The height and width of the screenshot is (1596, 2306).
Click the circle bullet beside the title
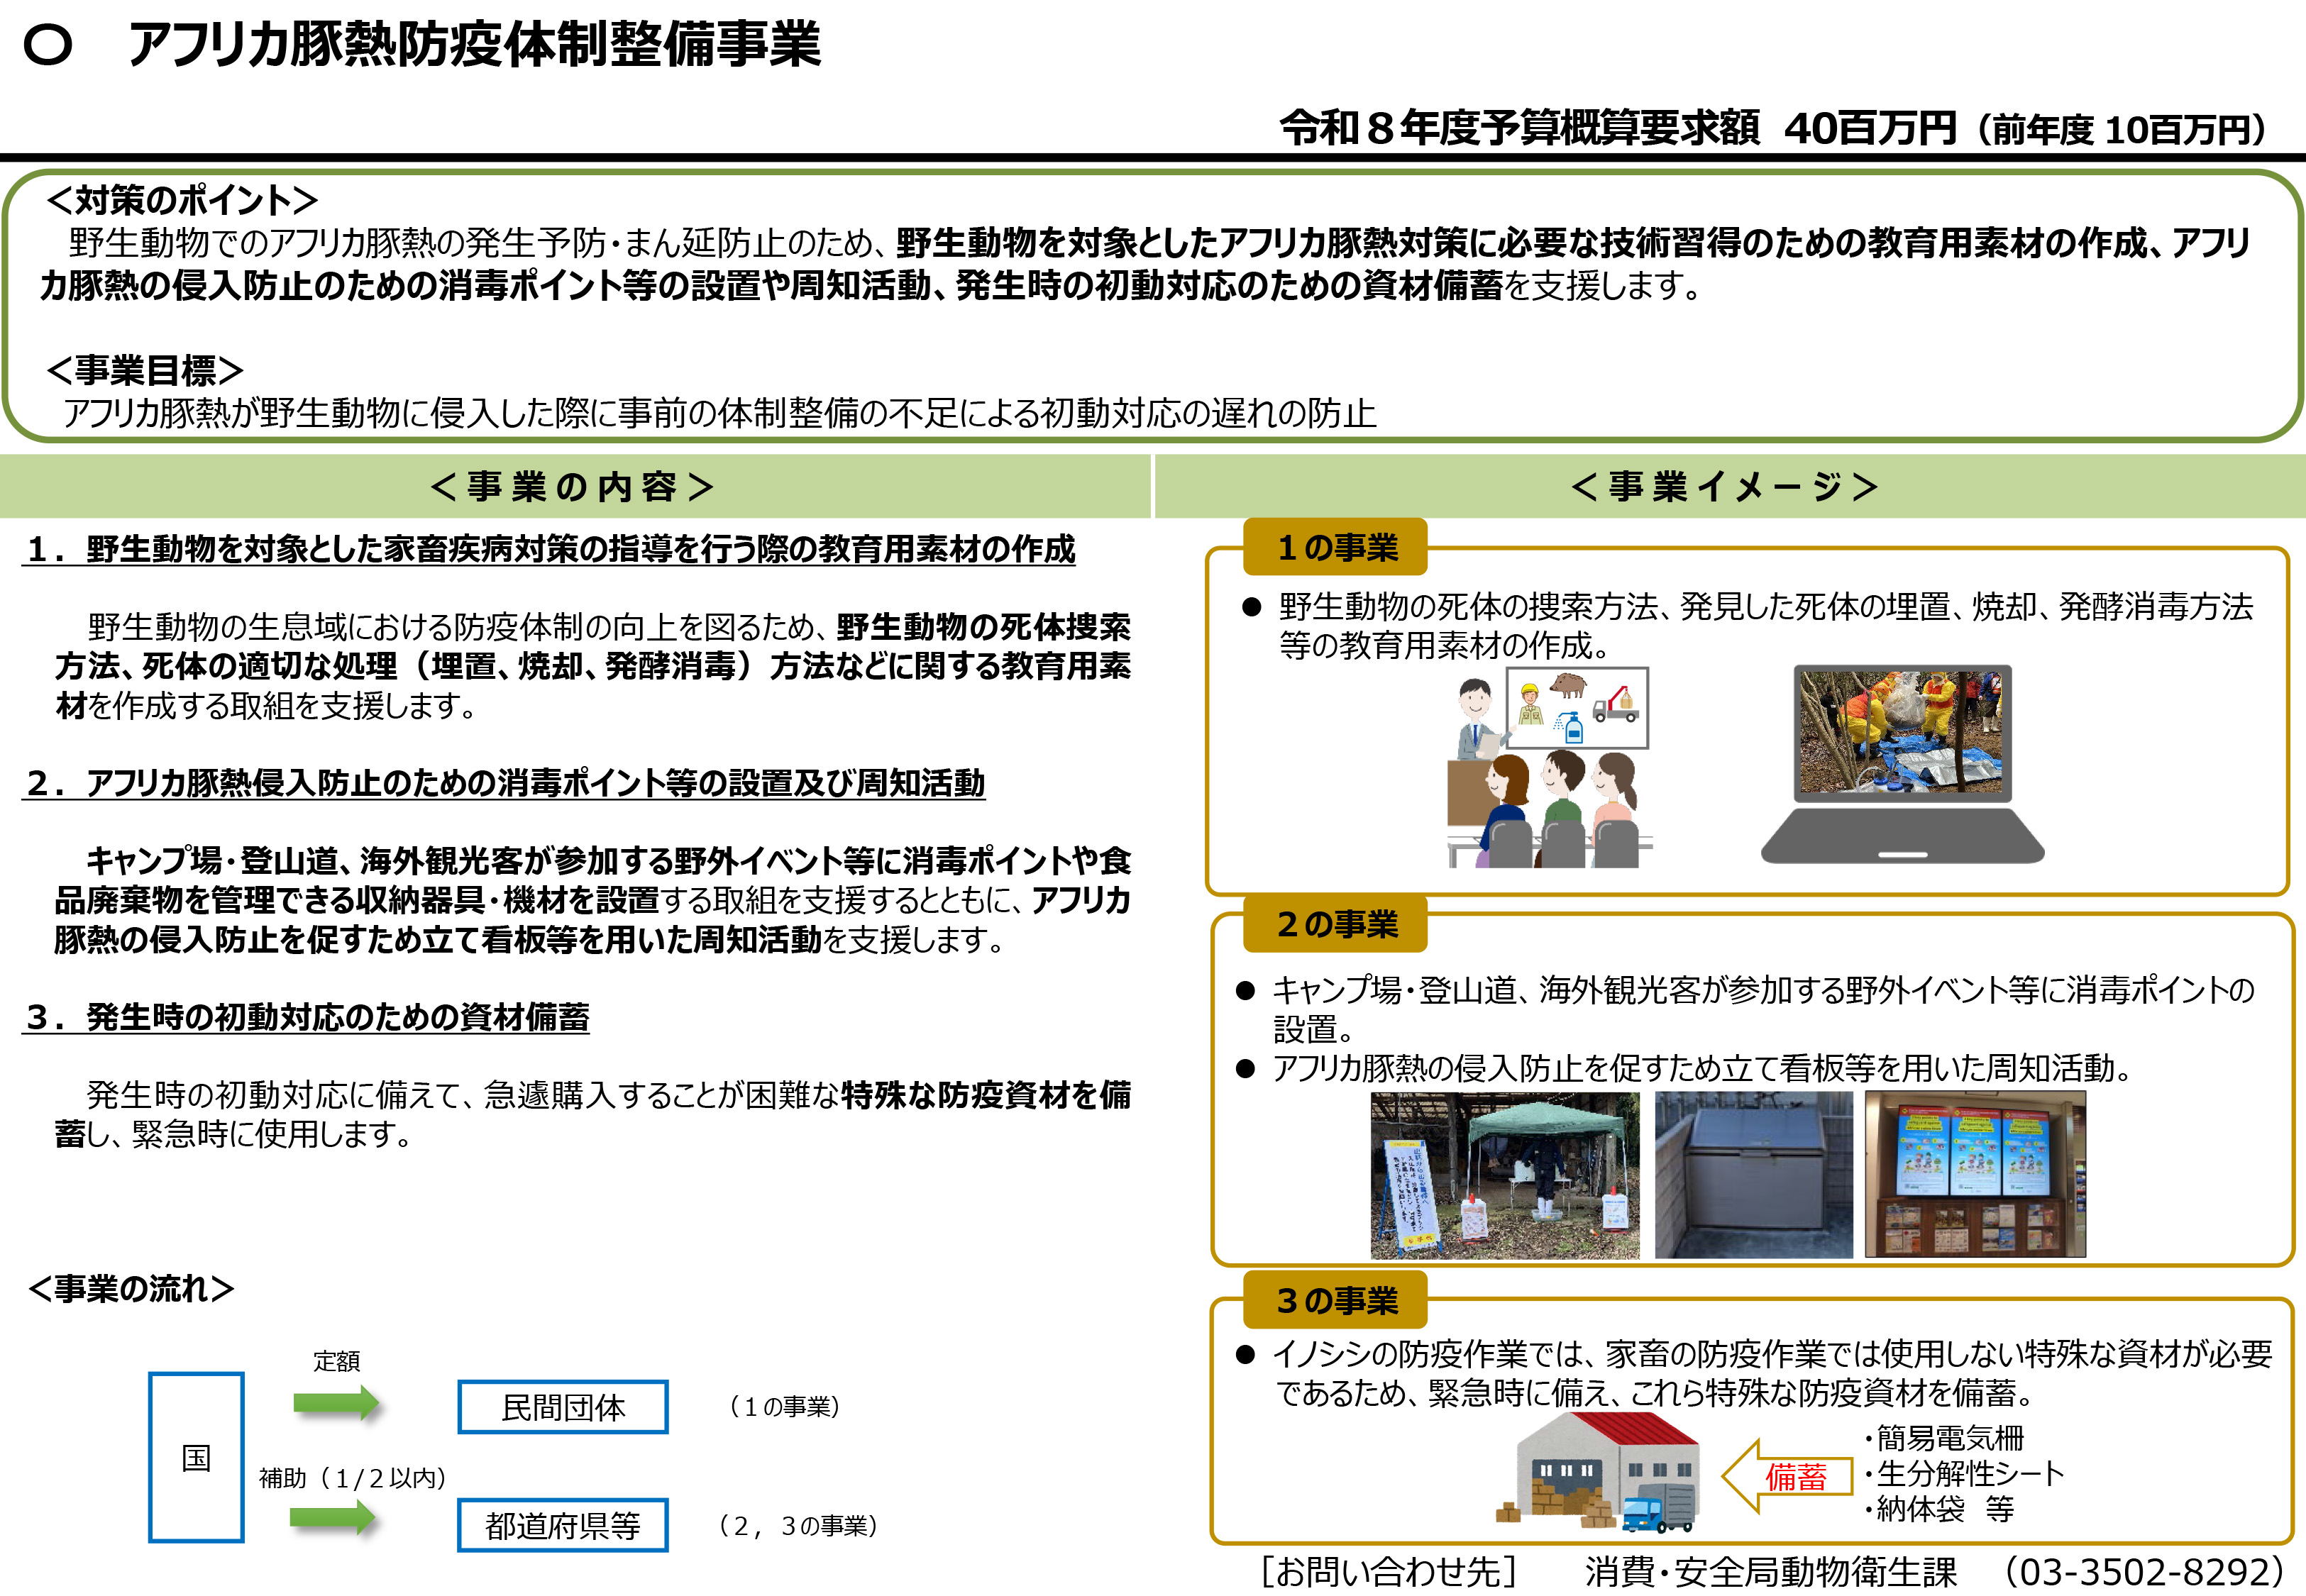(48, 45)
